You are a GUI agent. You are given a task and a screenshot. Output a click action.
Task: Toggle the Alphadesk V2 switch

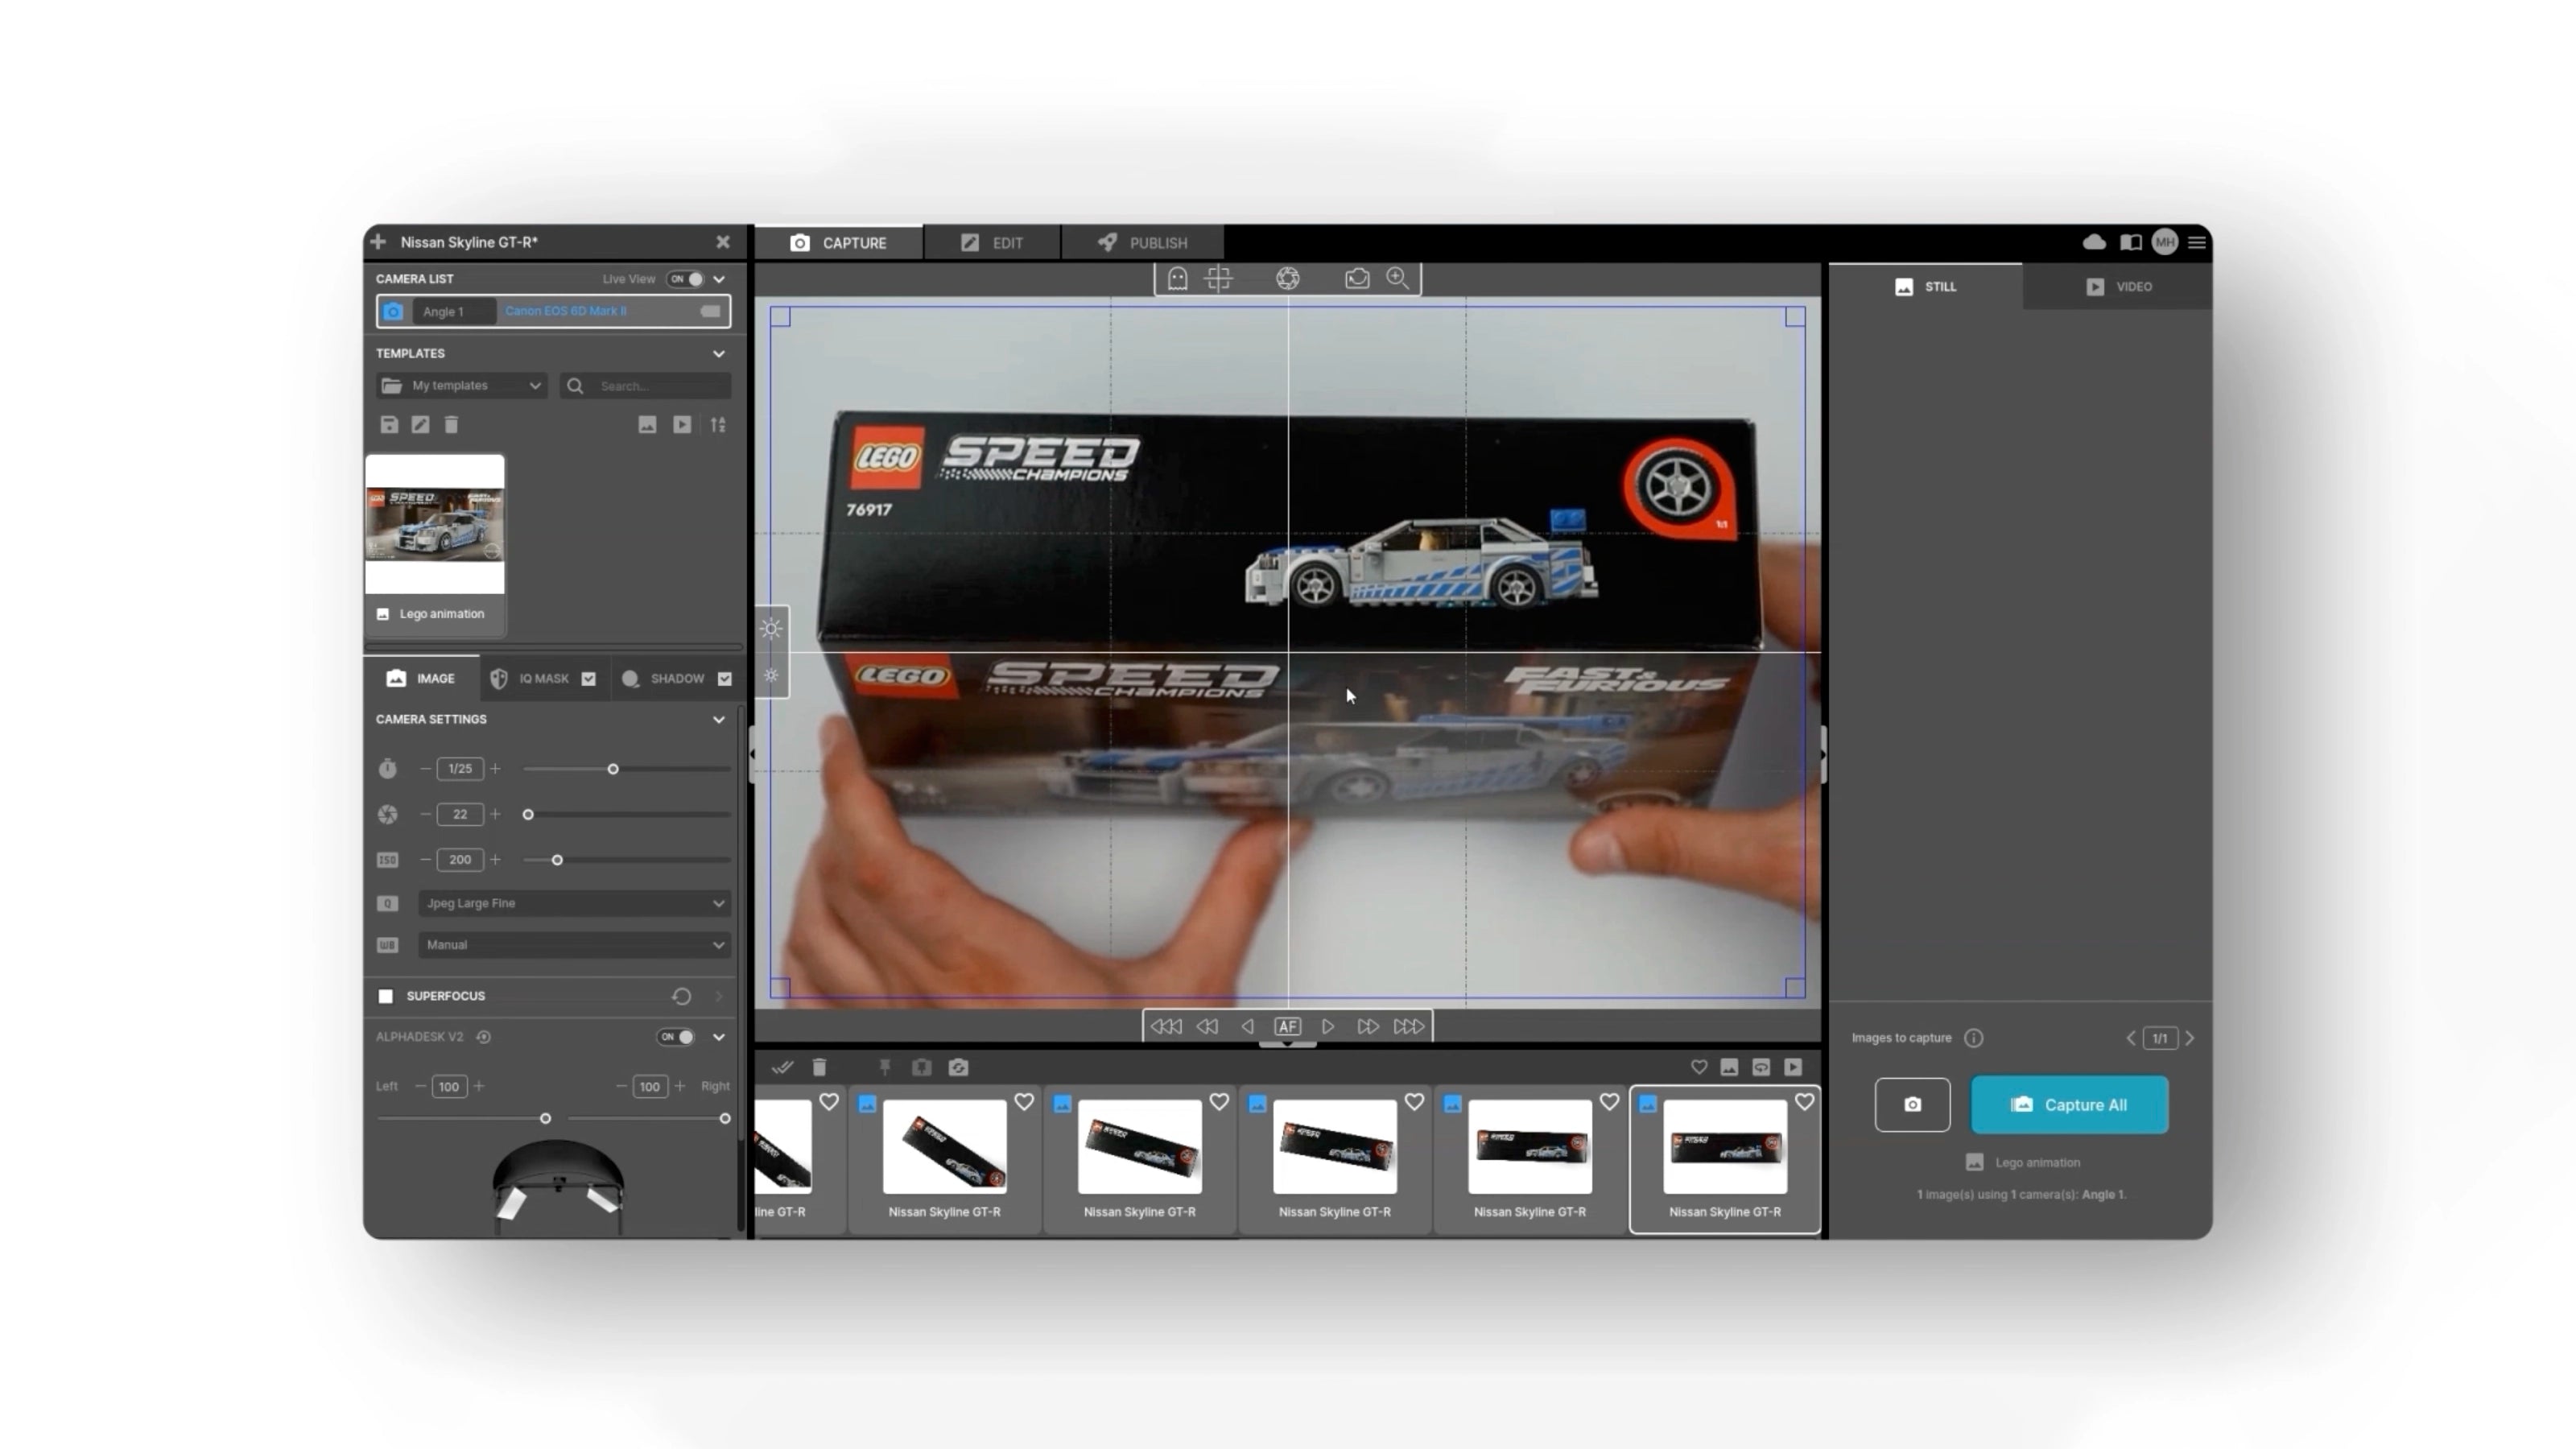(x=676, y=1037)
